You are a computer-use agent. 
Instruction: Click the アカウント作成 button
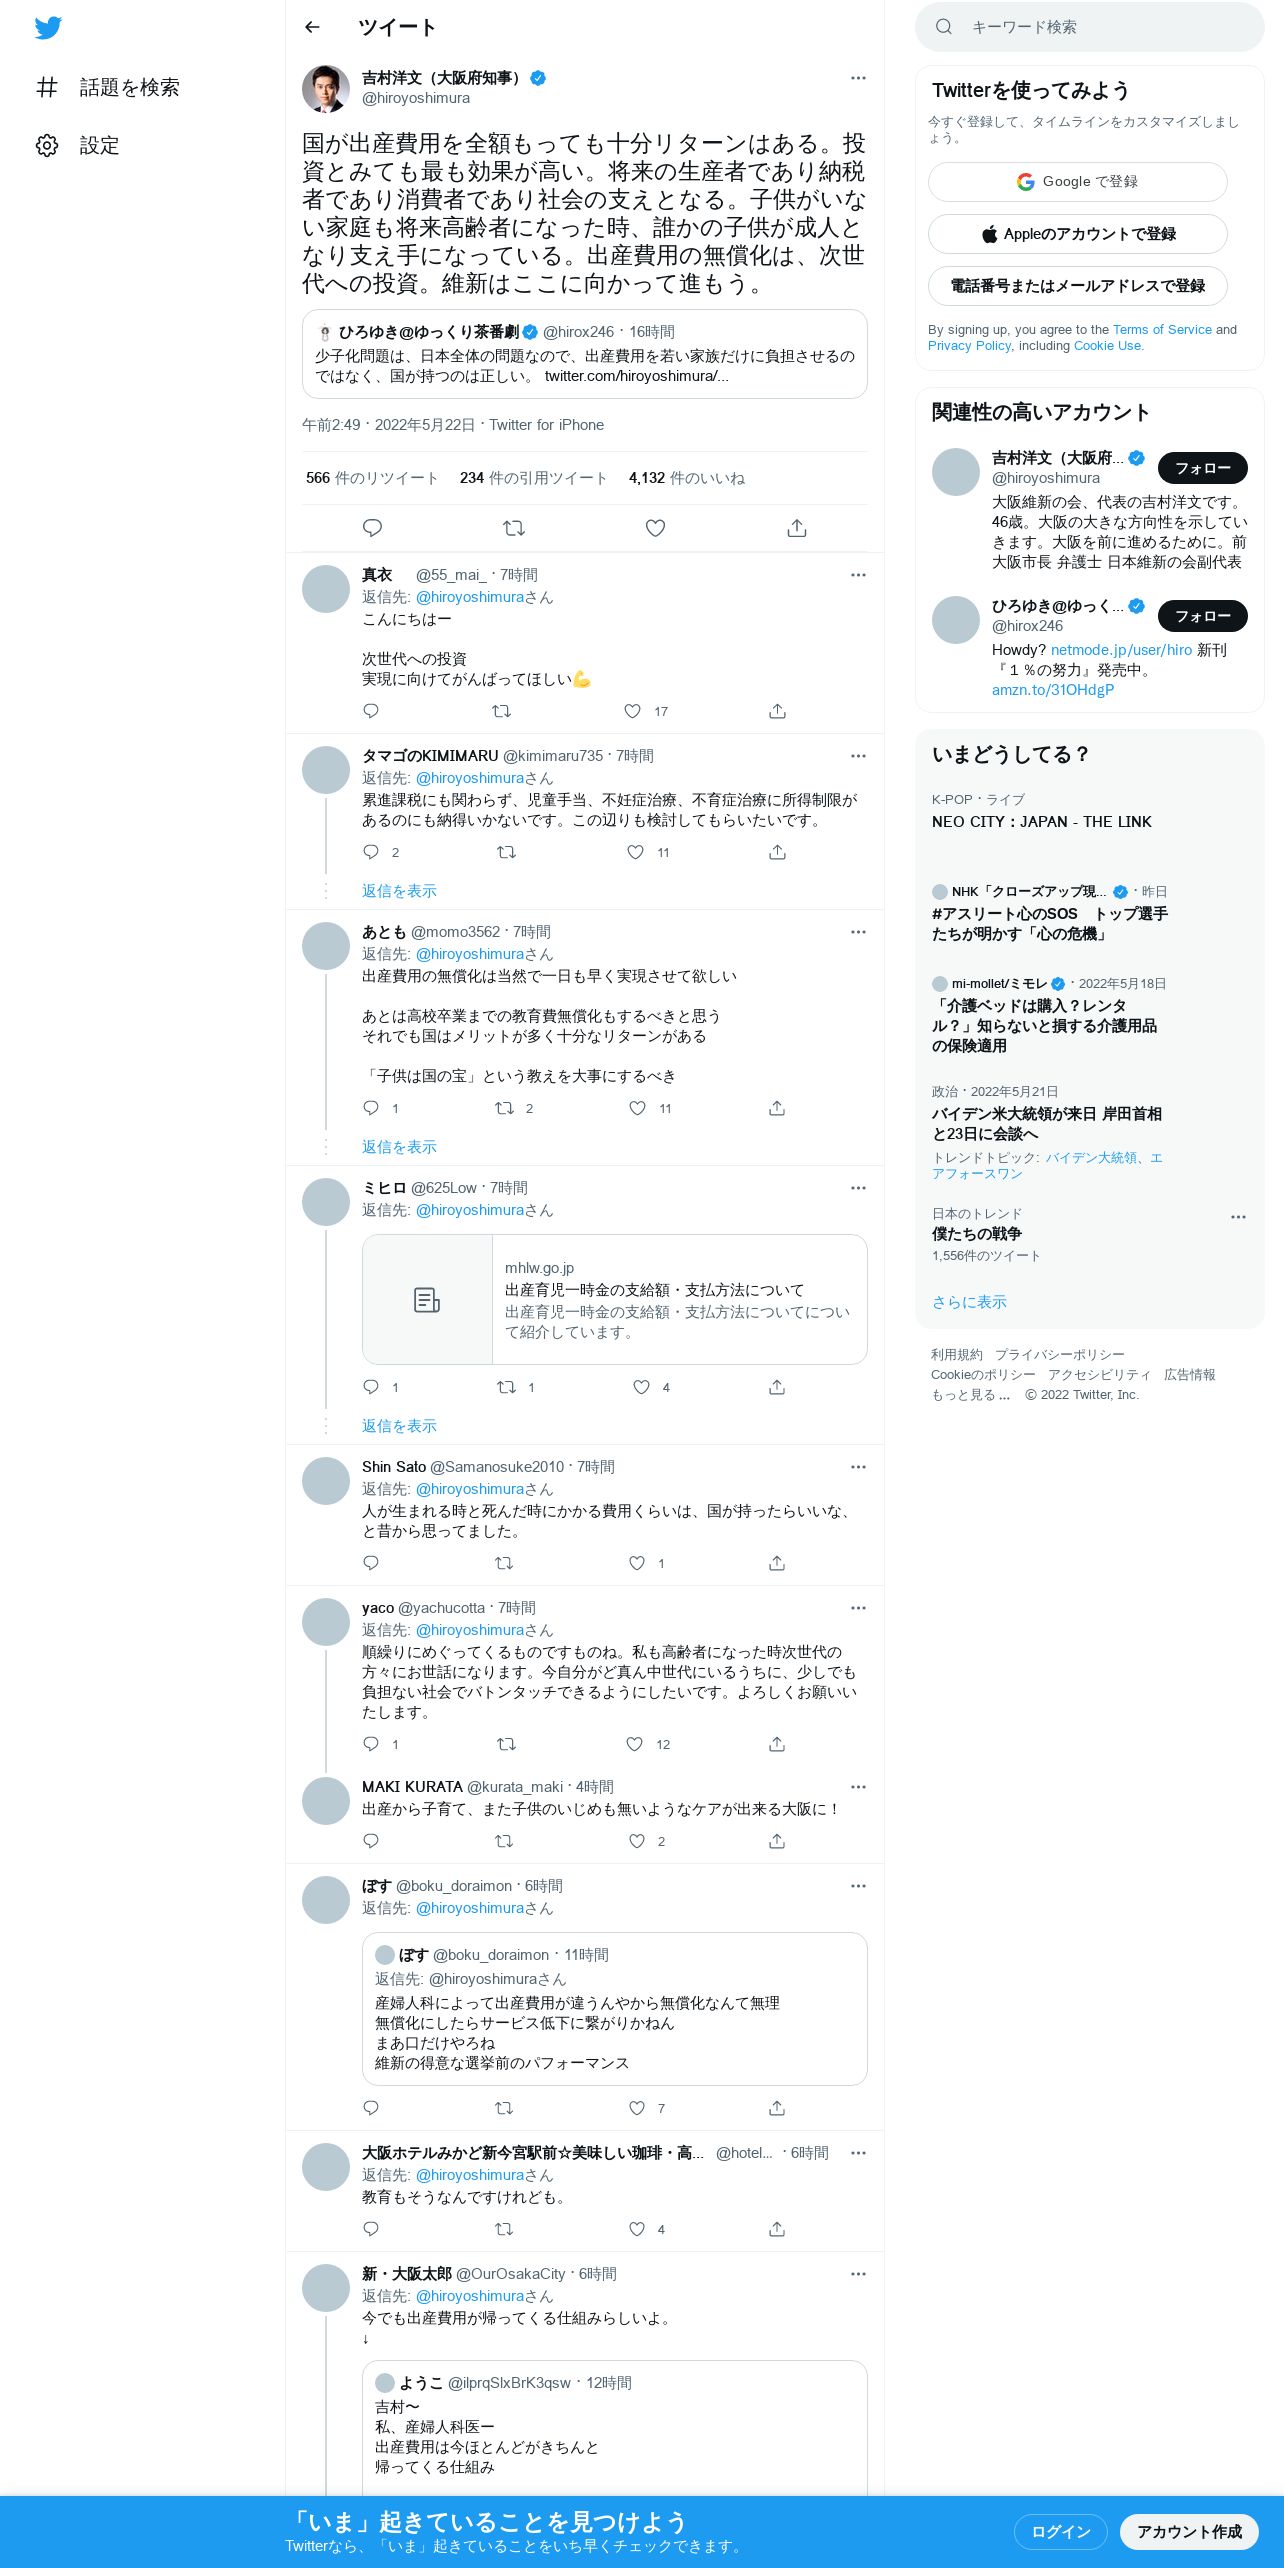point(1189,2531)
